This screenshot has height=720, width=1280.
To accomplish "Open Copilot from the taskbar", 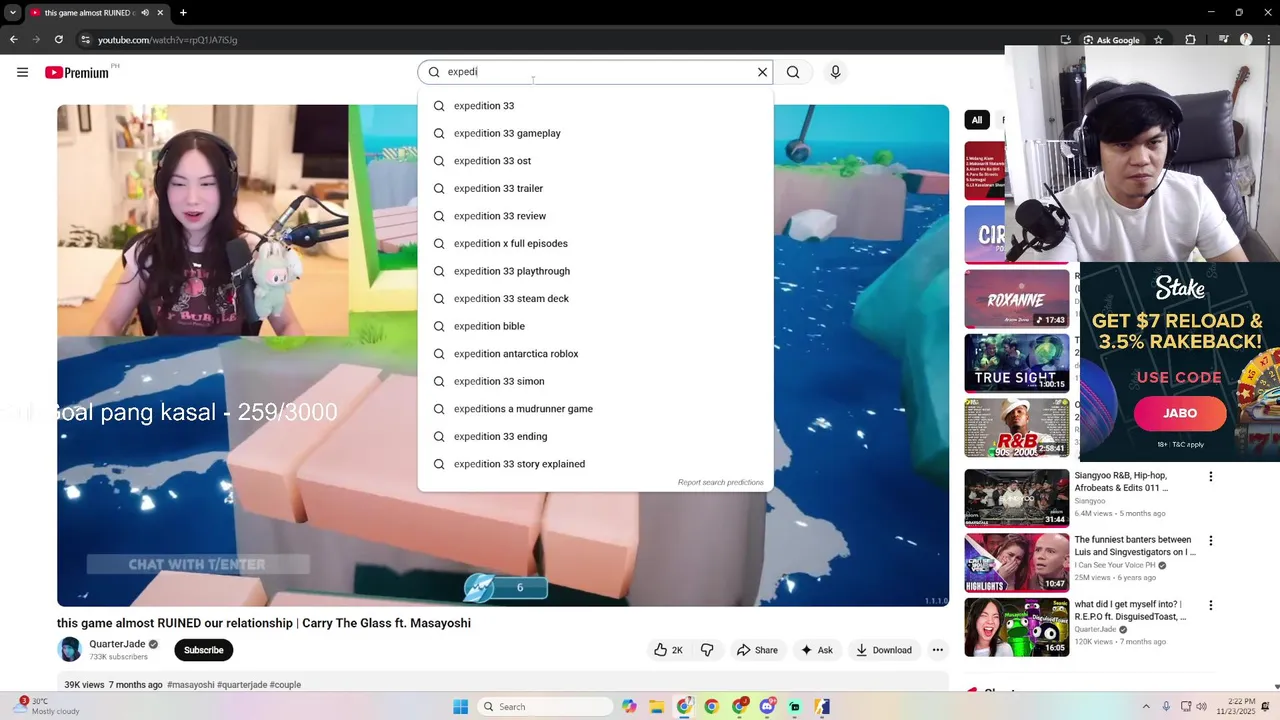I will (x=629, y=707).
